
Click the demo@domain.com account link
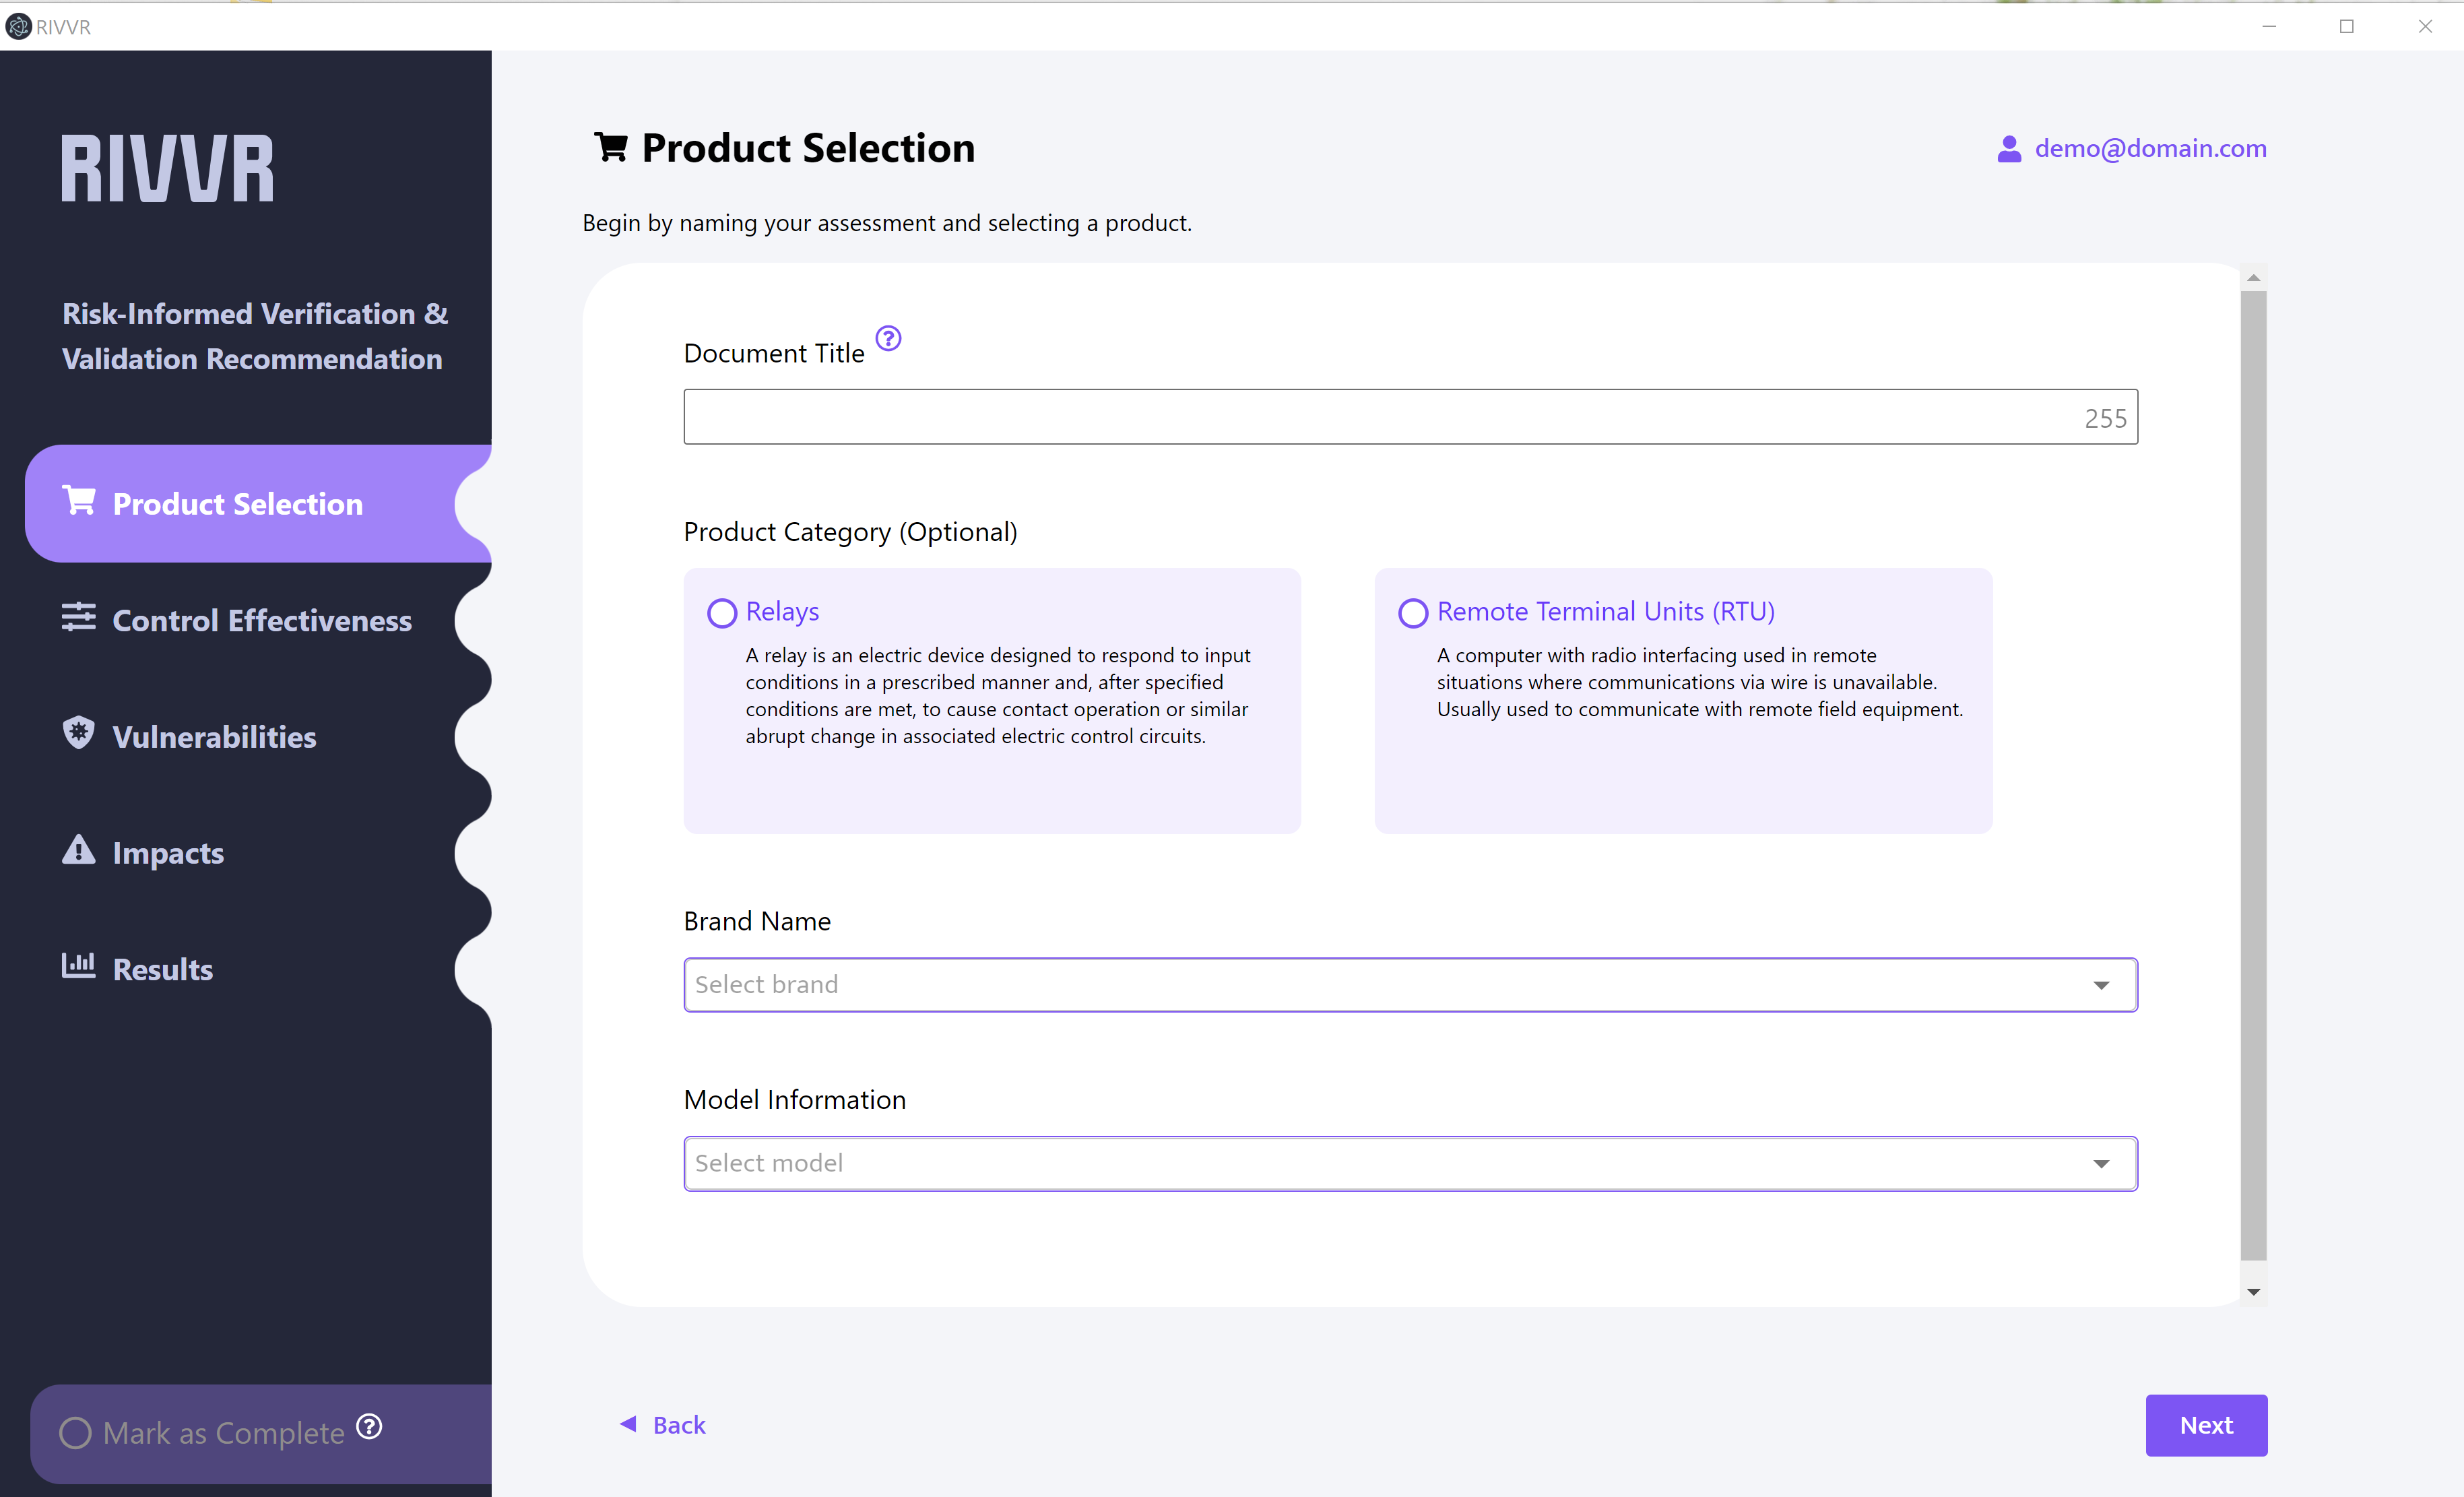pyautogui.click(x=2150, y=149)
